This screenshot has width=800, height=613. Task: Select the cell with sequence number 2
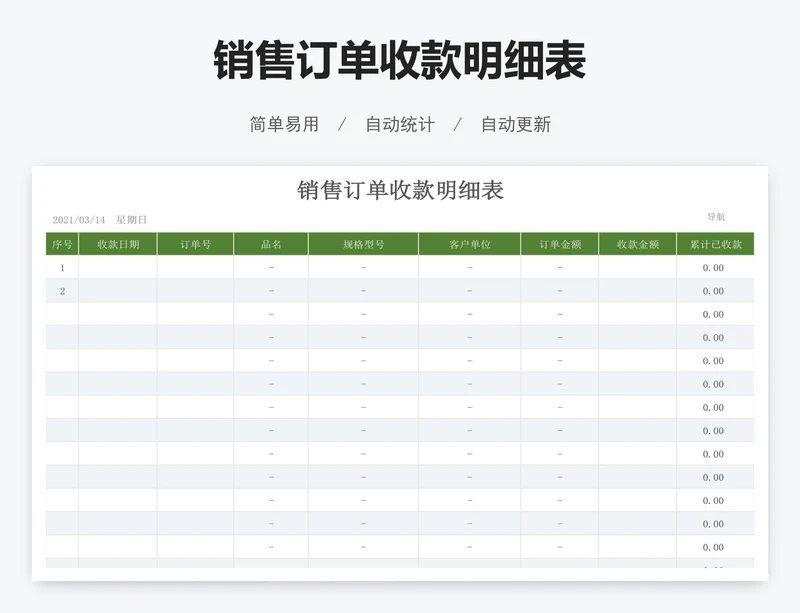[x=62, y=291]
